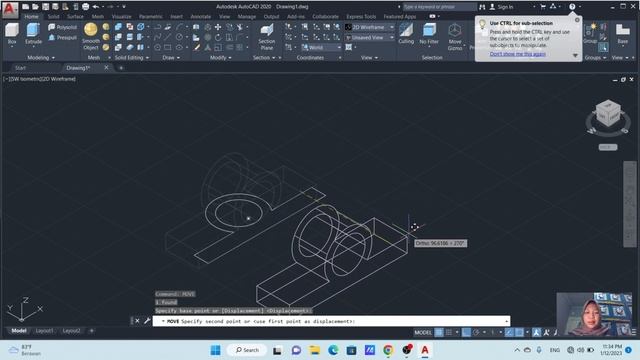
Task: Close the CTRL sub-selection tip balloon
Action: tap(577, 20)
